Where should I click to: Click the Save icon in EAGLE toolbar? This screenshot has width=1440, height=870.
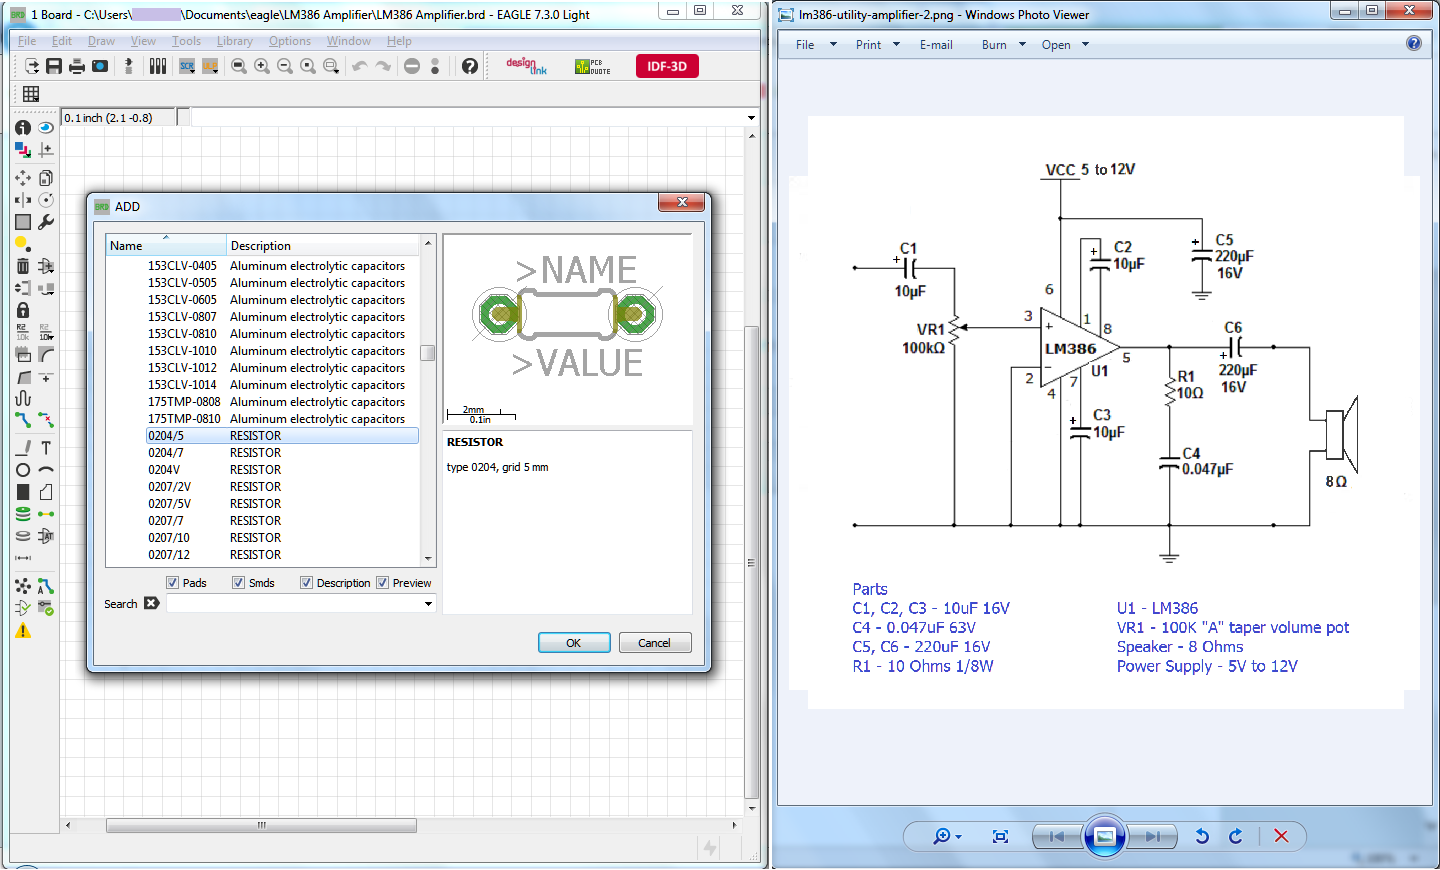pos(54,66)
